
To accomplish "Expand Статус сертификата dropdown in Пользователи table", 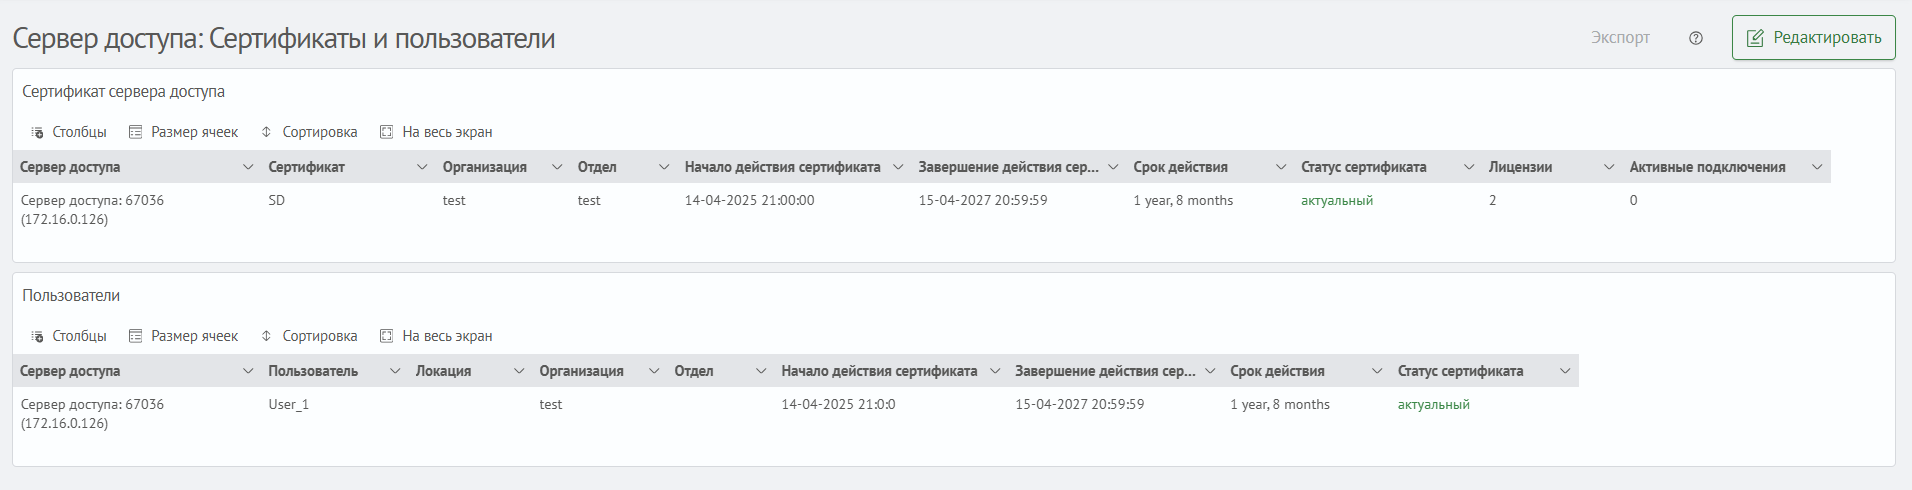I will 1565,371.
